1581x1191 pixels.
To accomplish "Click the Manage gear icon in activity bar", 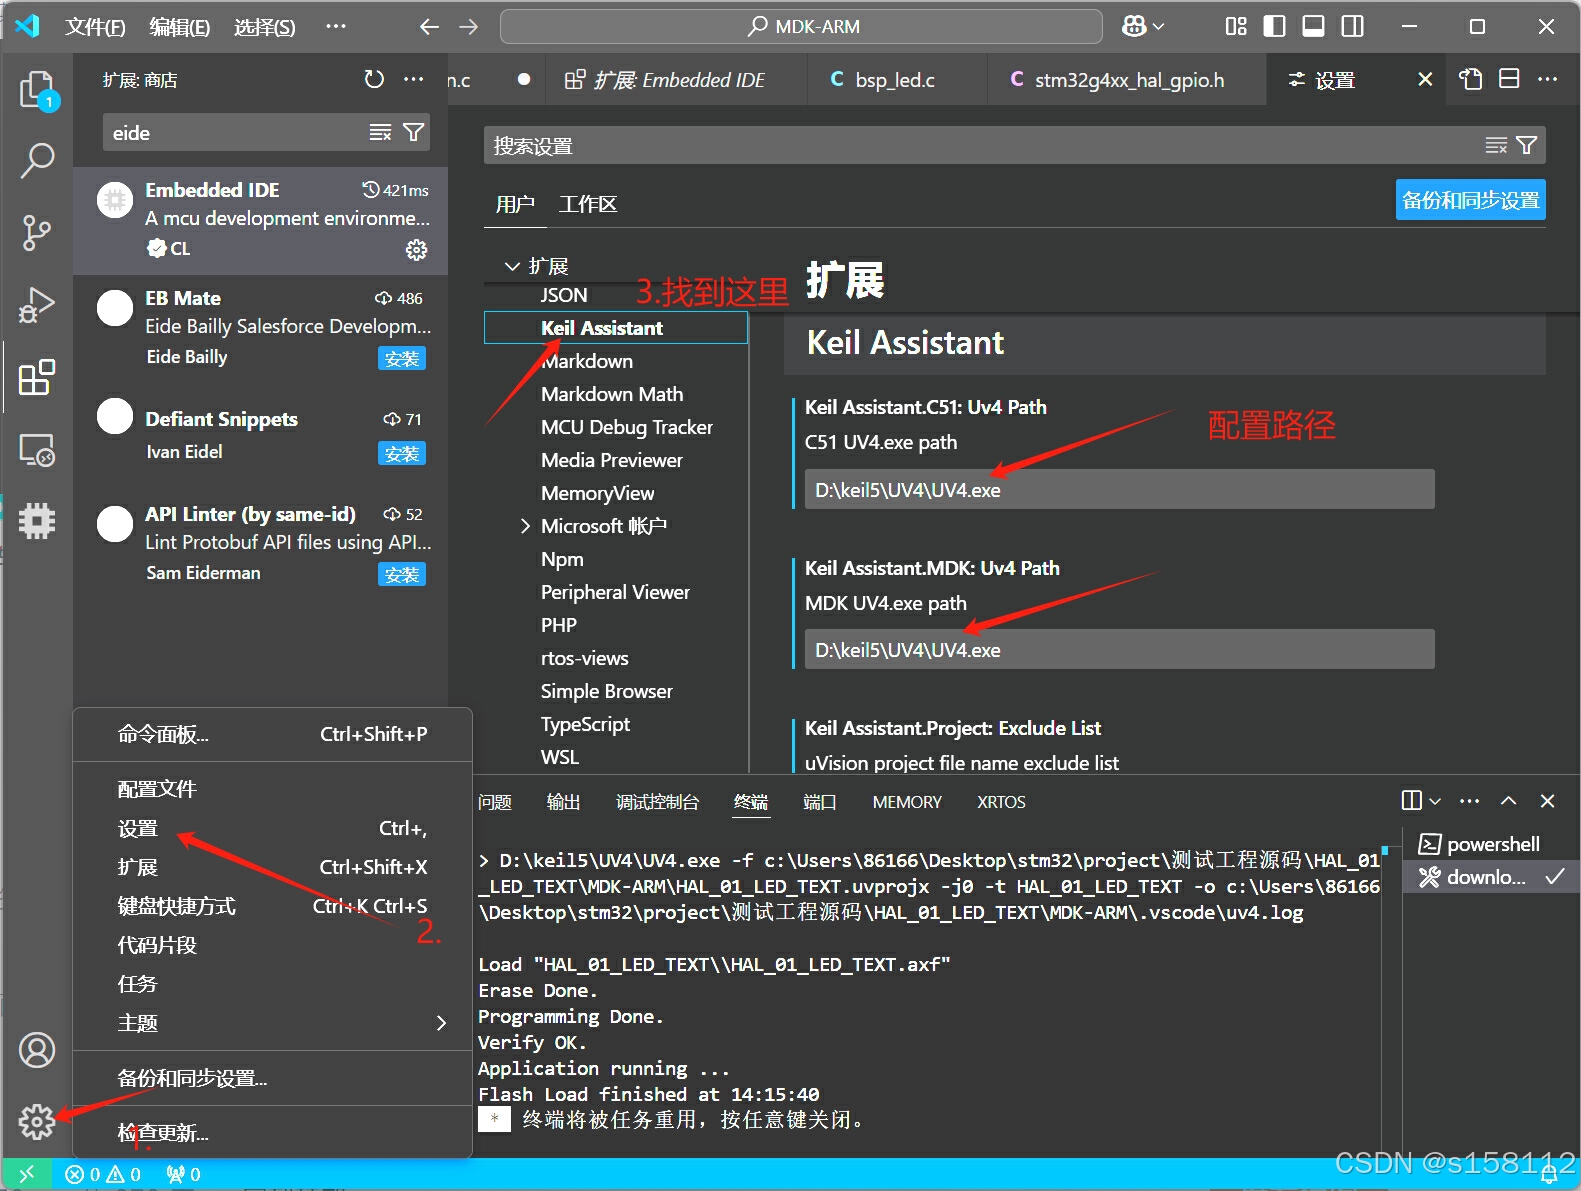I will click(x=37, y=1122).
